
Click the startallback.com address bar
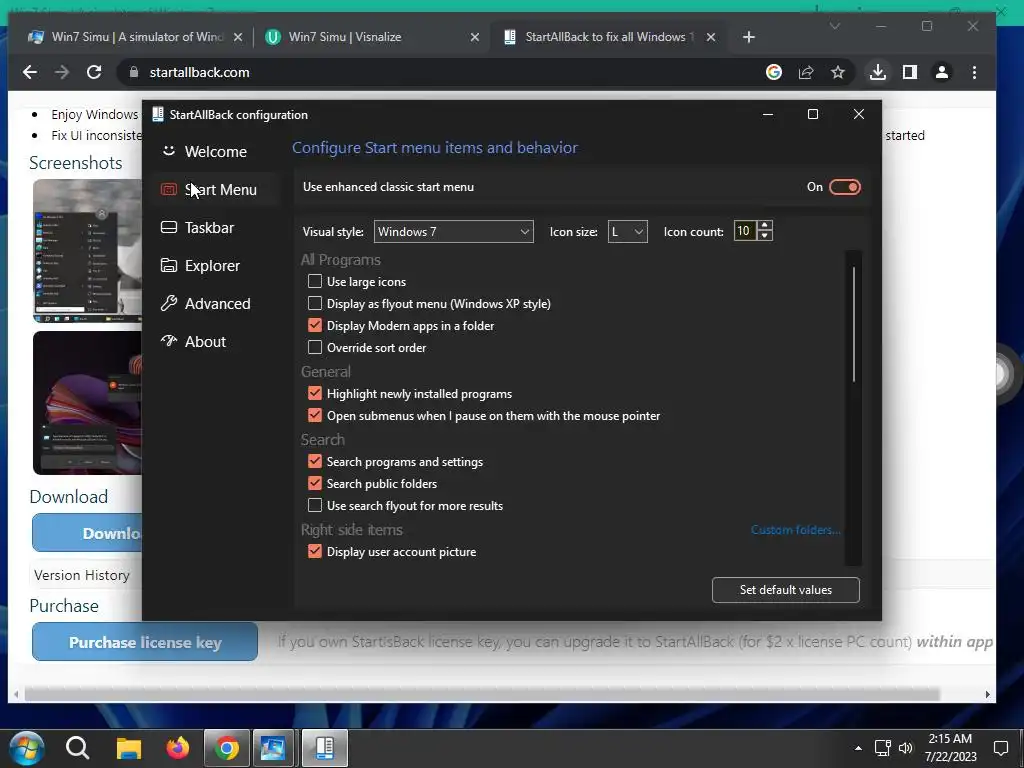[438, 72]
